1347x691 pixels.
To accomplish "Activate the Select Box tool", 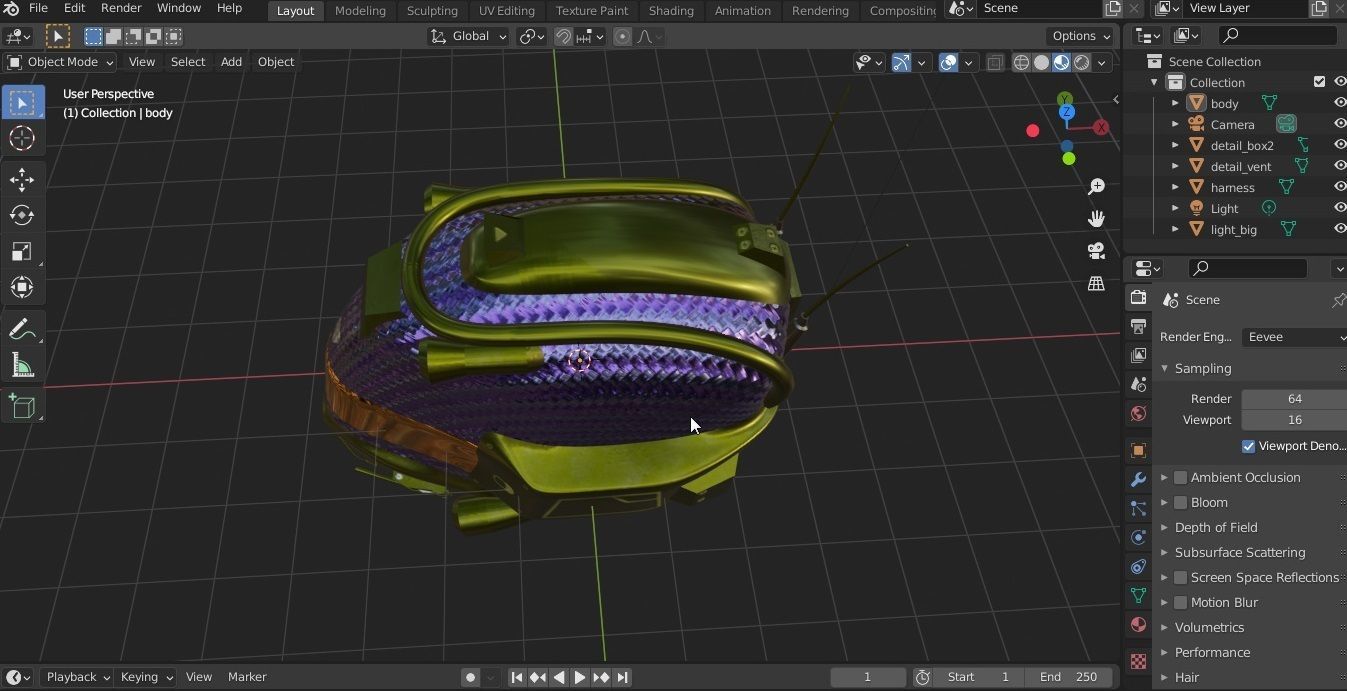I will (x=22, y=103).
